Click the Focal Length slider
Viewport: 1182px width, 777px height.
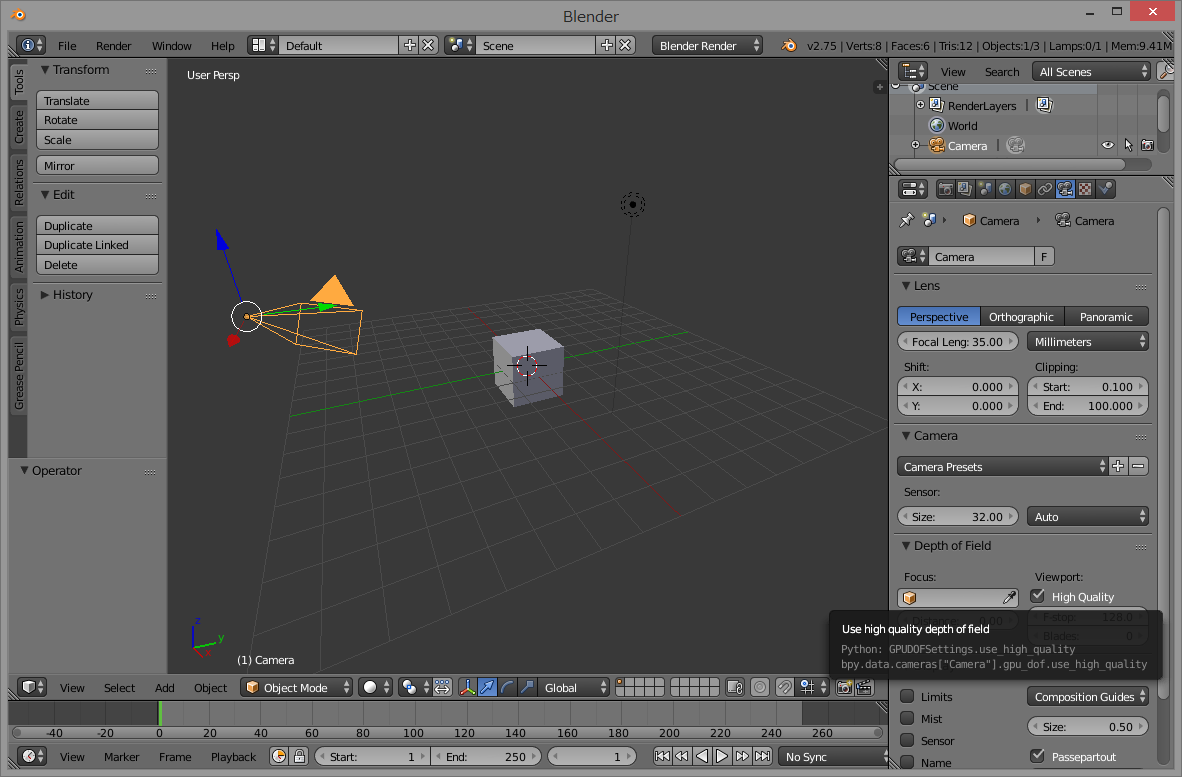click(x=957, y=341)
